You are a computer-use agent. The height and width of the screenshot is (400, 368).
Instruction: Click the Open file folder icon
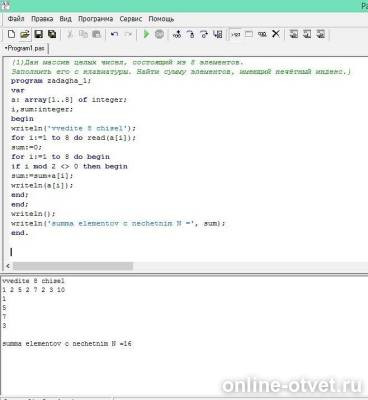25,34
